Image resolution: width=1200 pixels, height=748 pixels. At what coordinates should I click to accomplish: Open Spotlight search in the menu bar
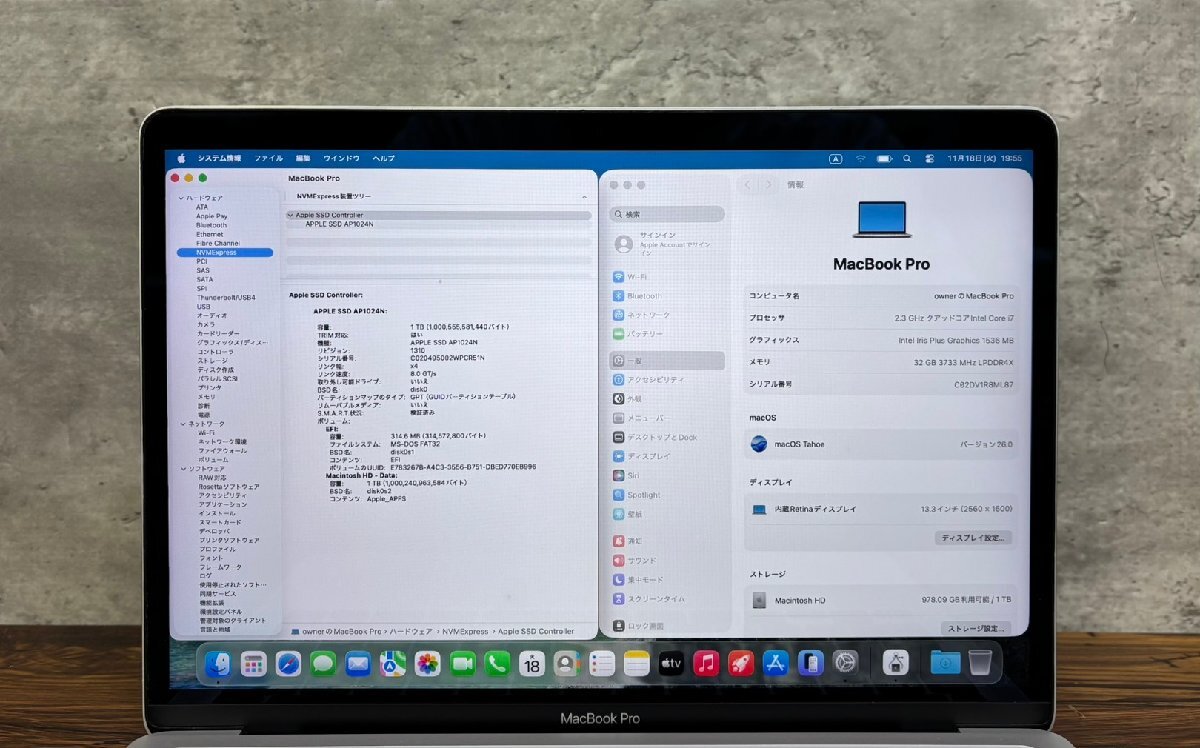[907, 158]
